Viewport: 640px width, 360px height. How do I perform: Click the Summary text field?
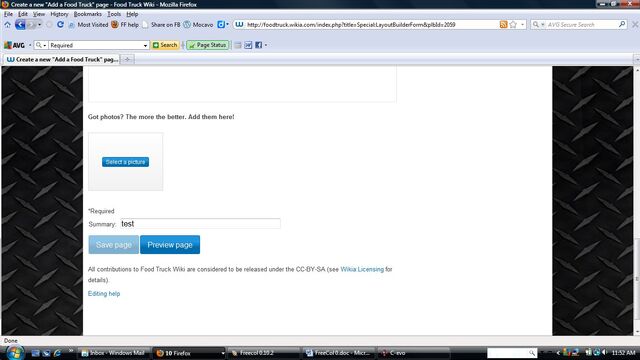tap(200, 224)
